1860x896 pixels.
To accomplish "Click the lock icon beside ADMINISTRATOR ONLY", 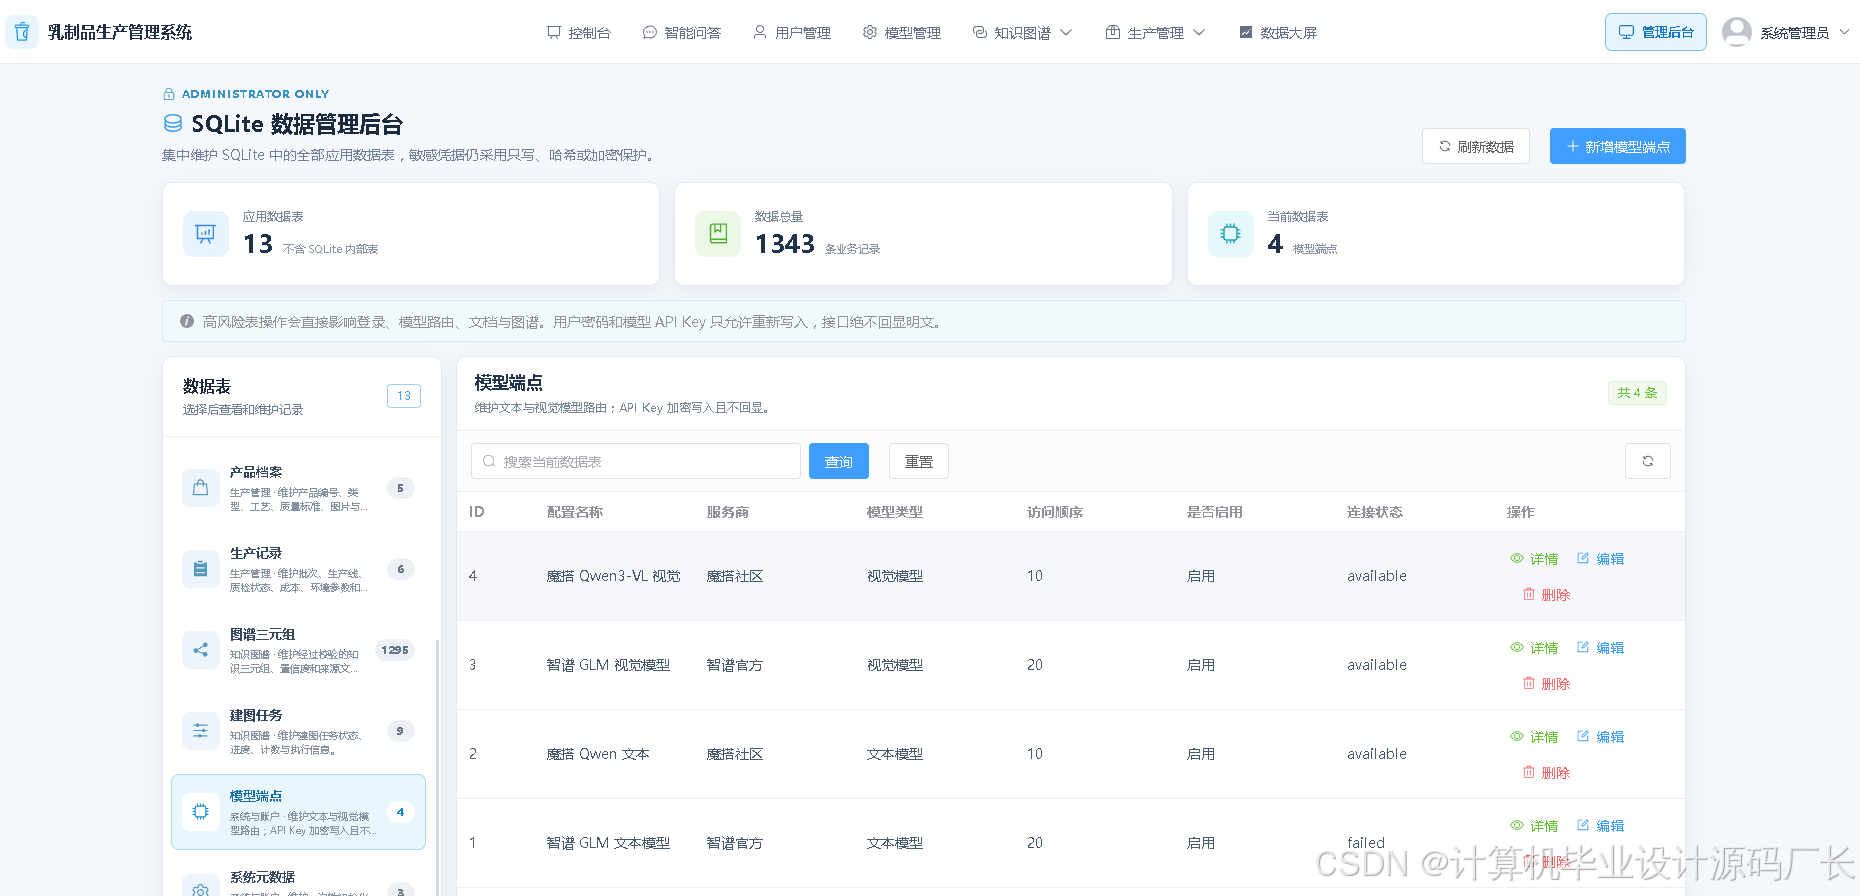I will point(169,94).
